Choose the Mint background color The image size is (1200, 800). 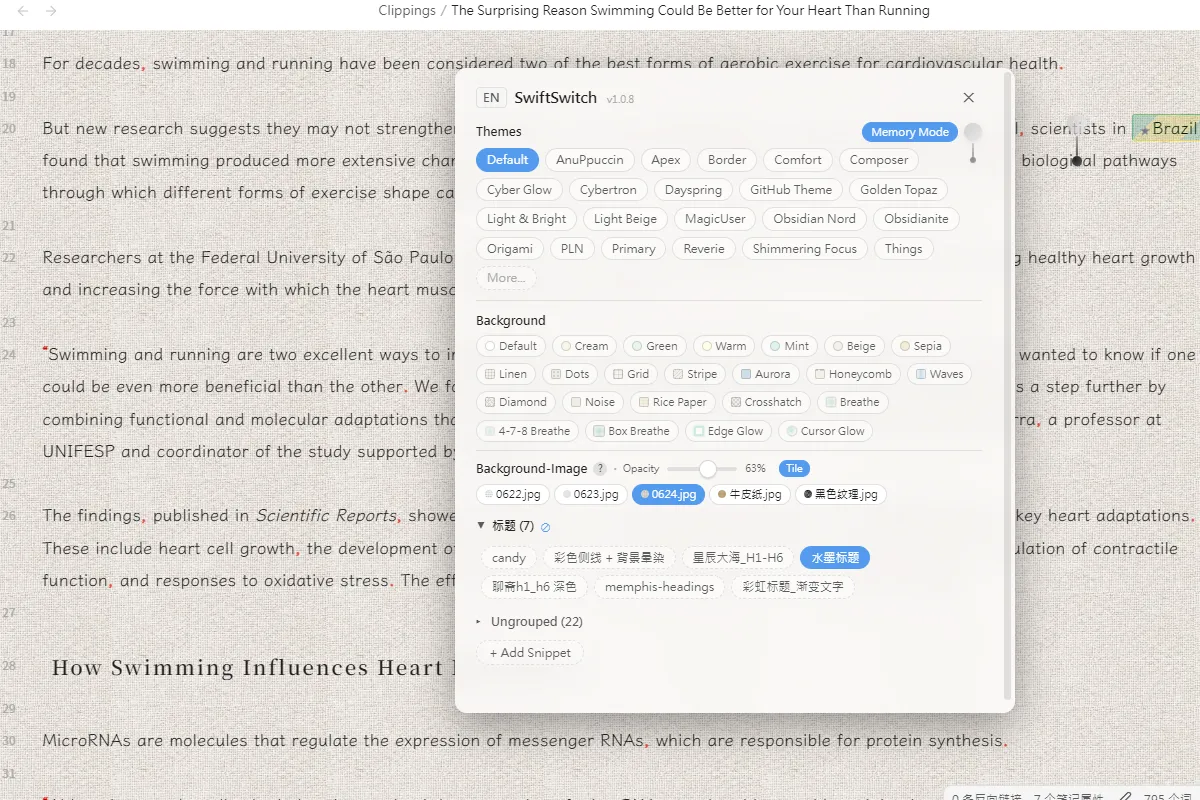[x=789, y=346]
